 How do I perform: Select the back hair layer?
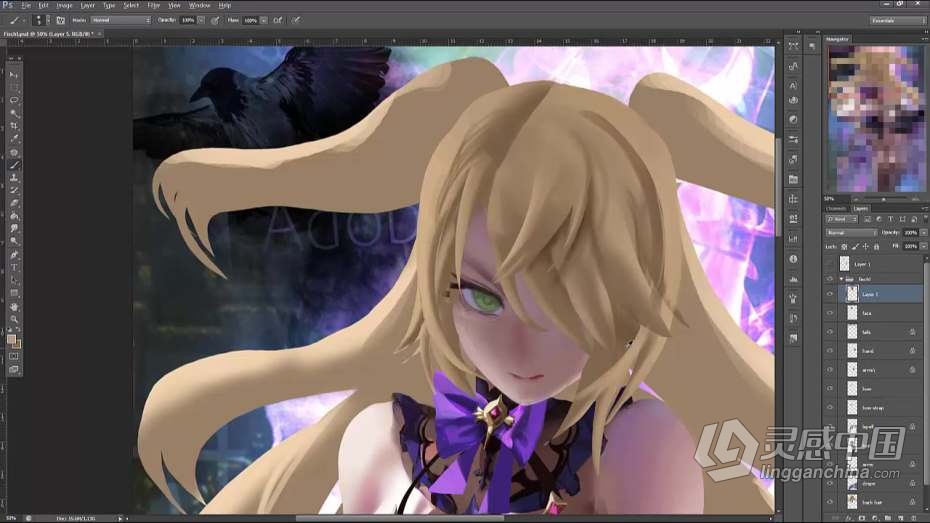(x=872, y=501)
